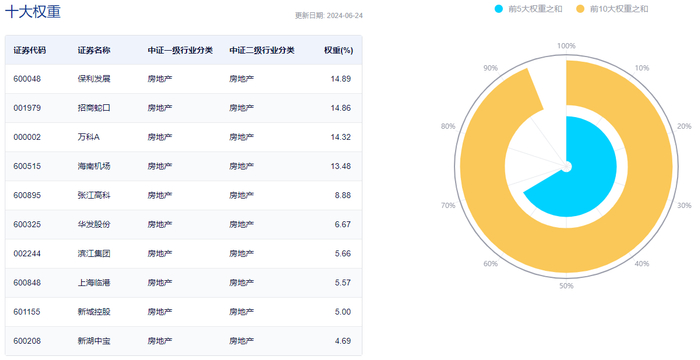Click weight value 6.67

[343, 224]
